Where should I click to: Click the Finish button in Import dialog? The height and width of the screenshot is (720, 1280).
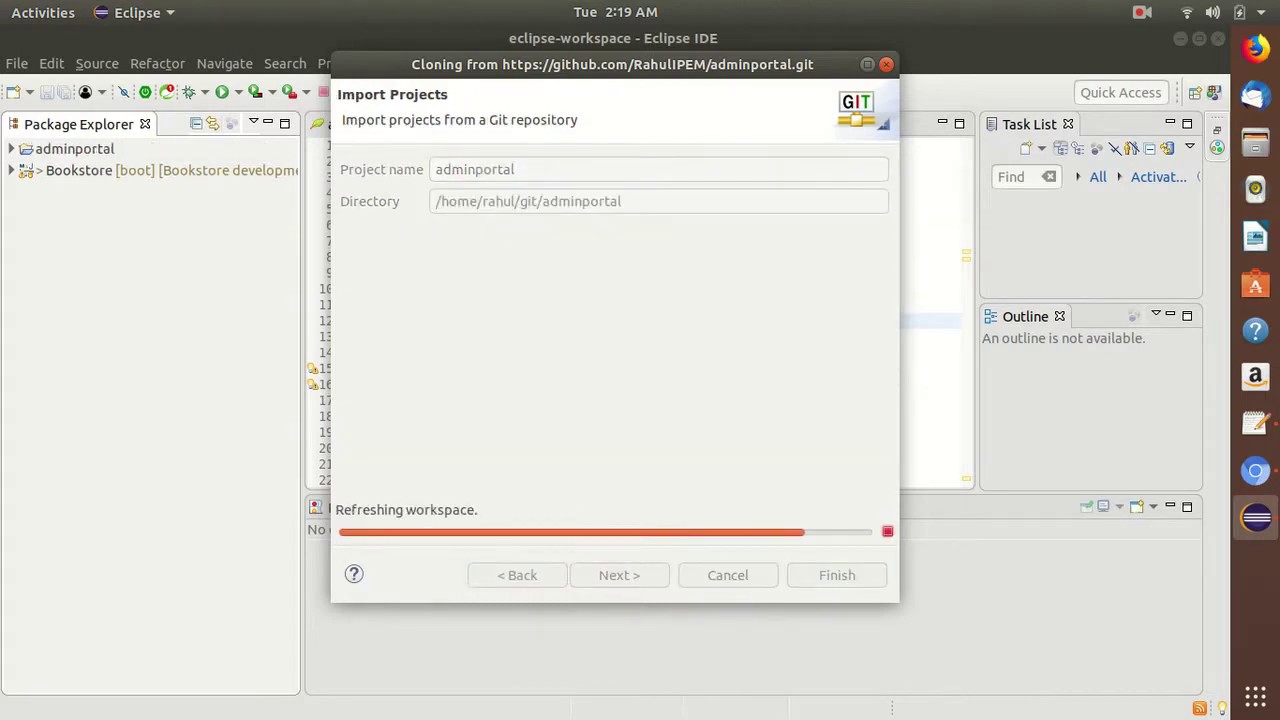coord(837,575)
